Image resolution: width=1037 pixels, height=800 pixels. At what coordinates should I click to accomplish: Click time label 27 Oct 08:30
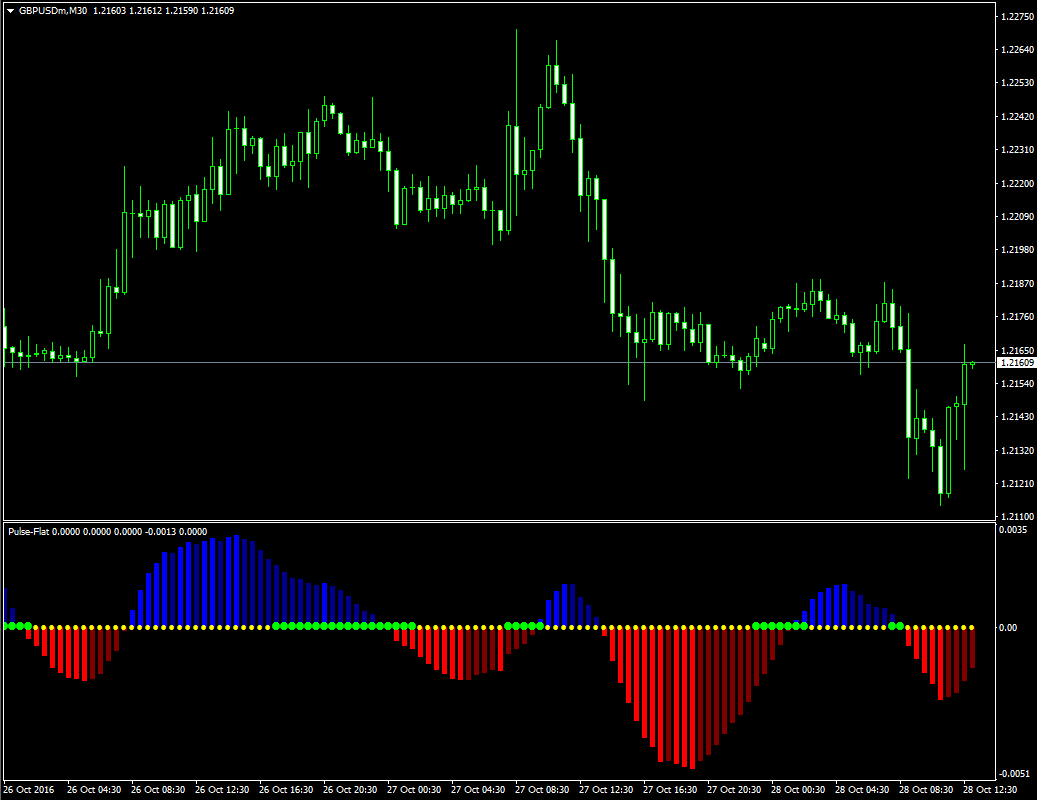click(542, 789)
